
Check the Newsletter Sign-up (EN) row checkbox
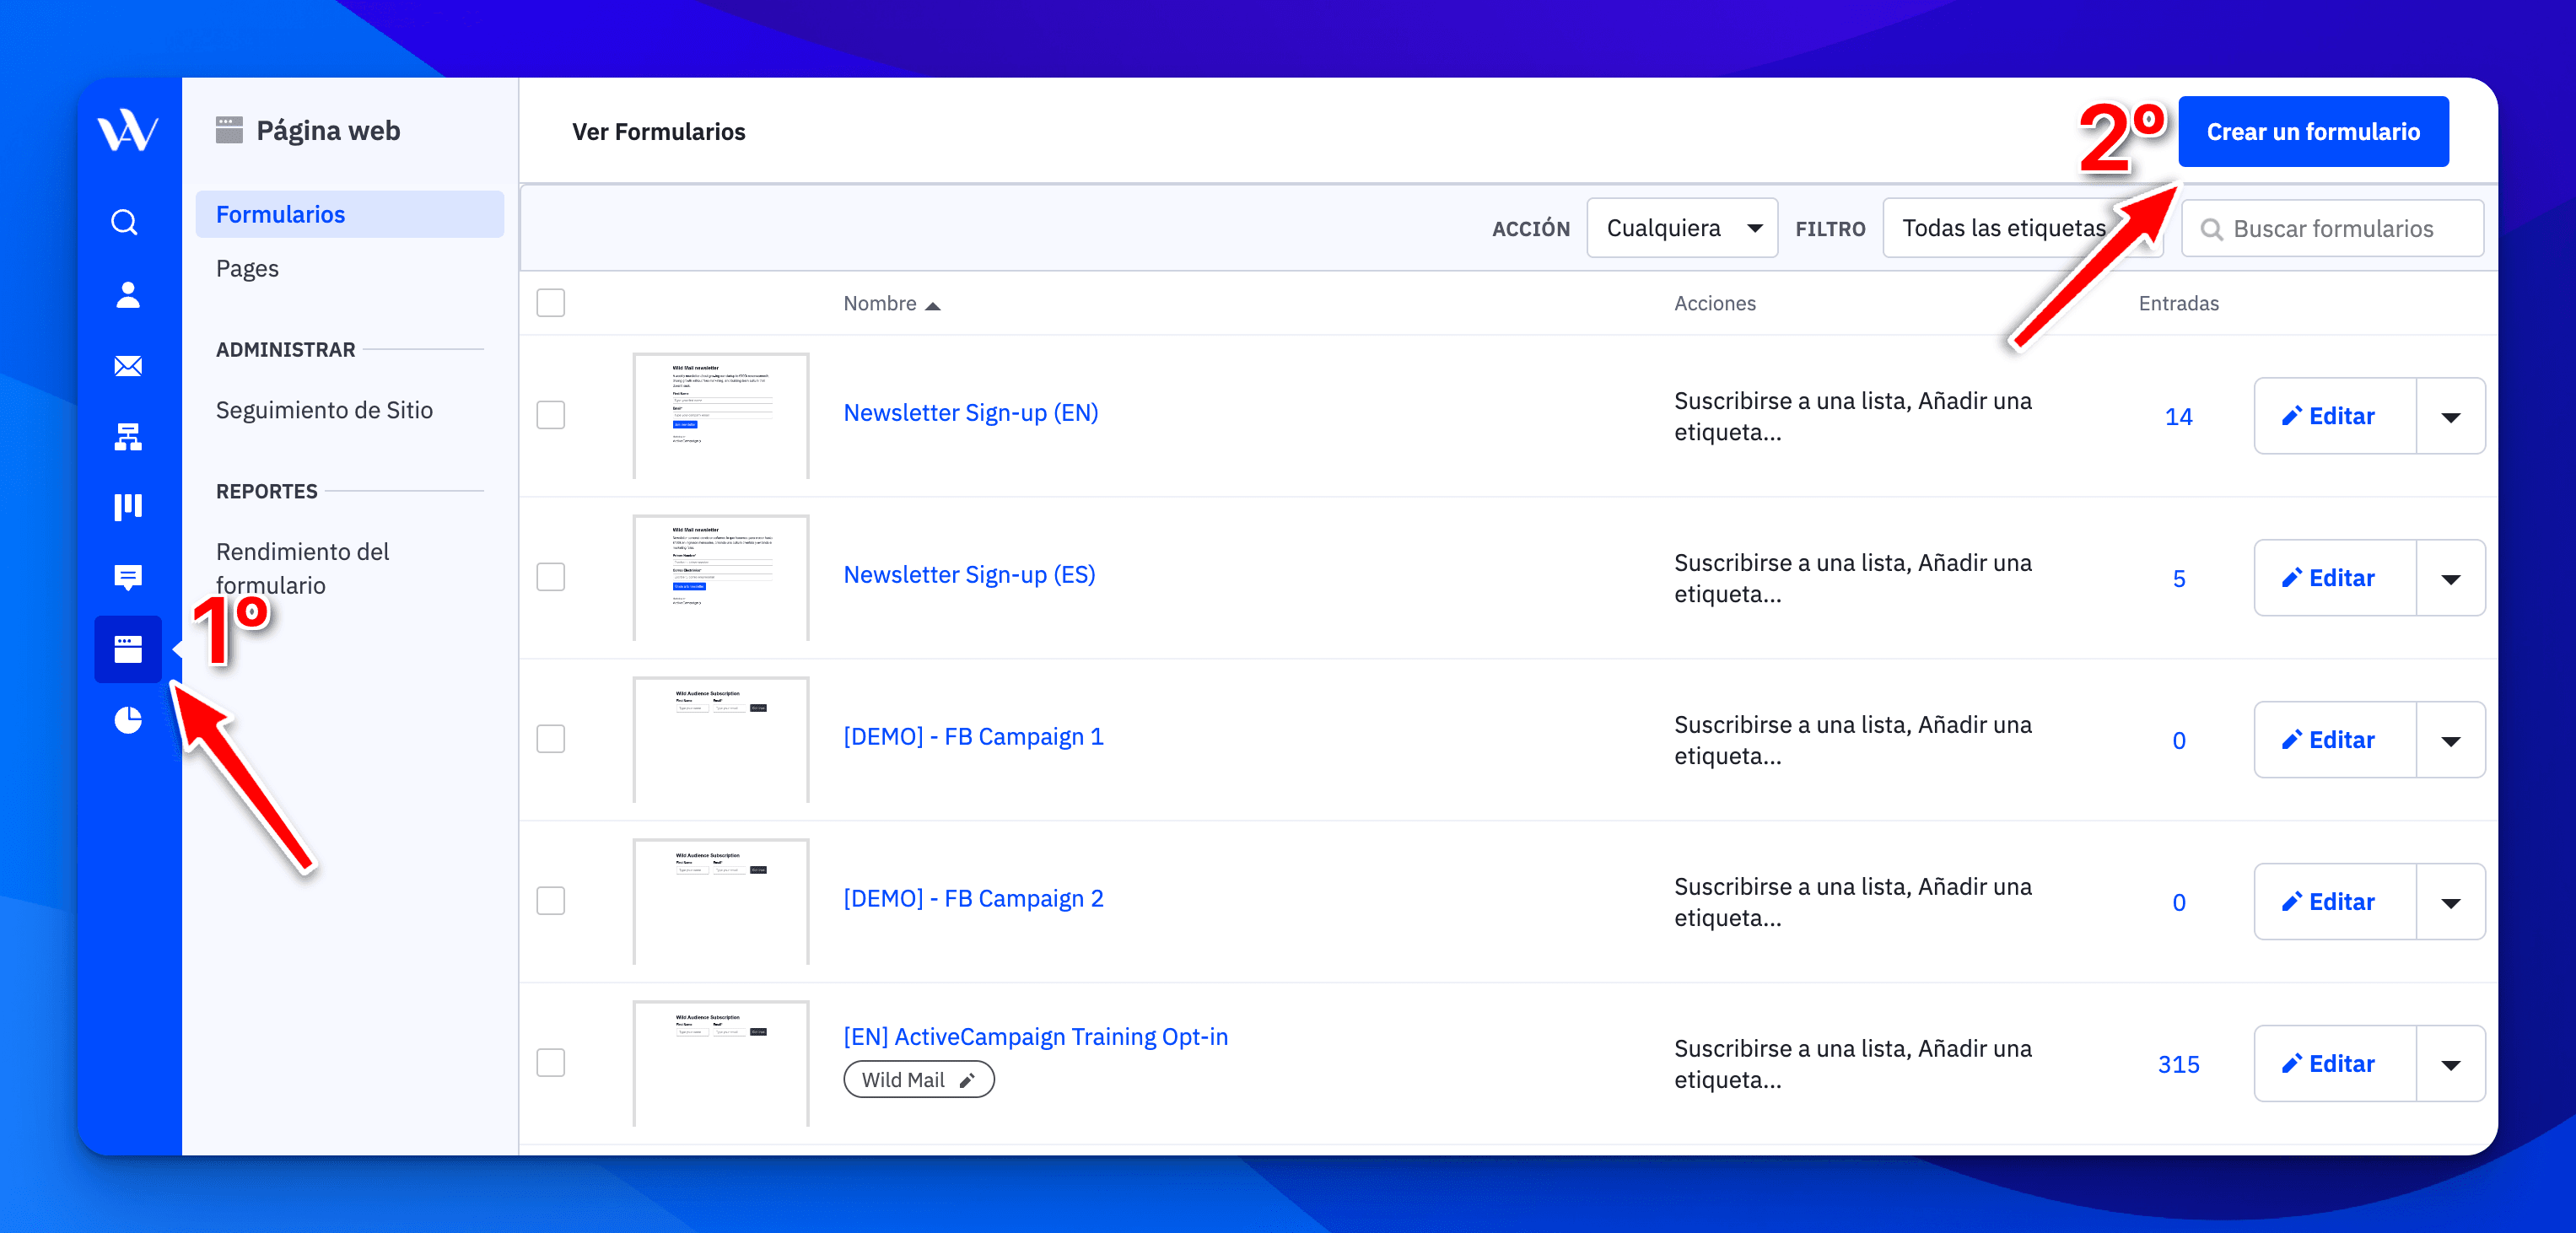(551, 414)
